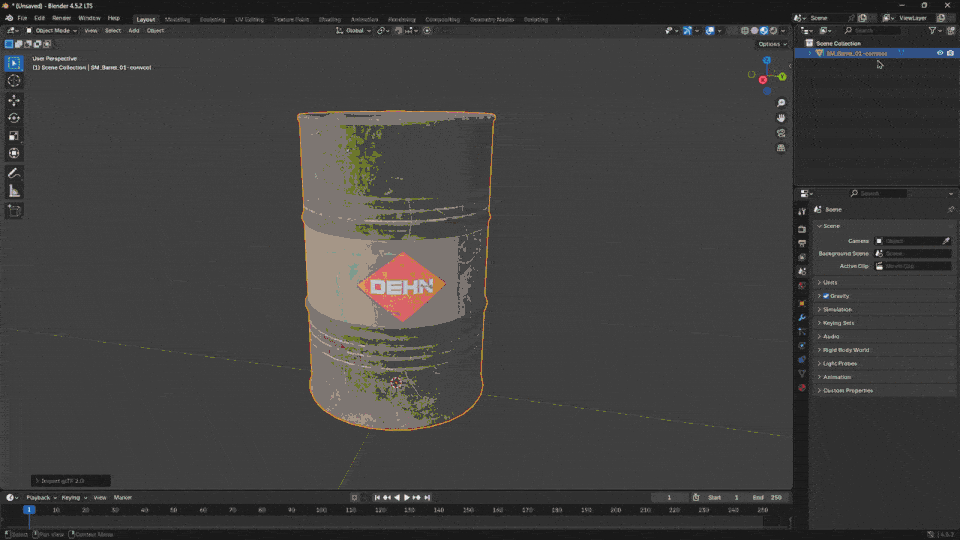
Task: Expand the Audio panel
Action: click(885, 336)
